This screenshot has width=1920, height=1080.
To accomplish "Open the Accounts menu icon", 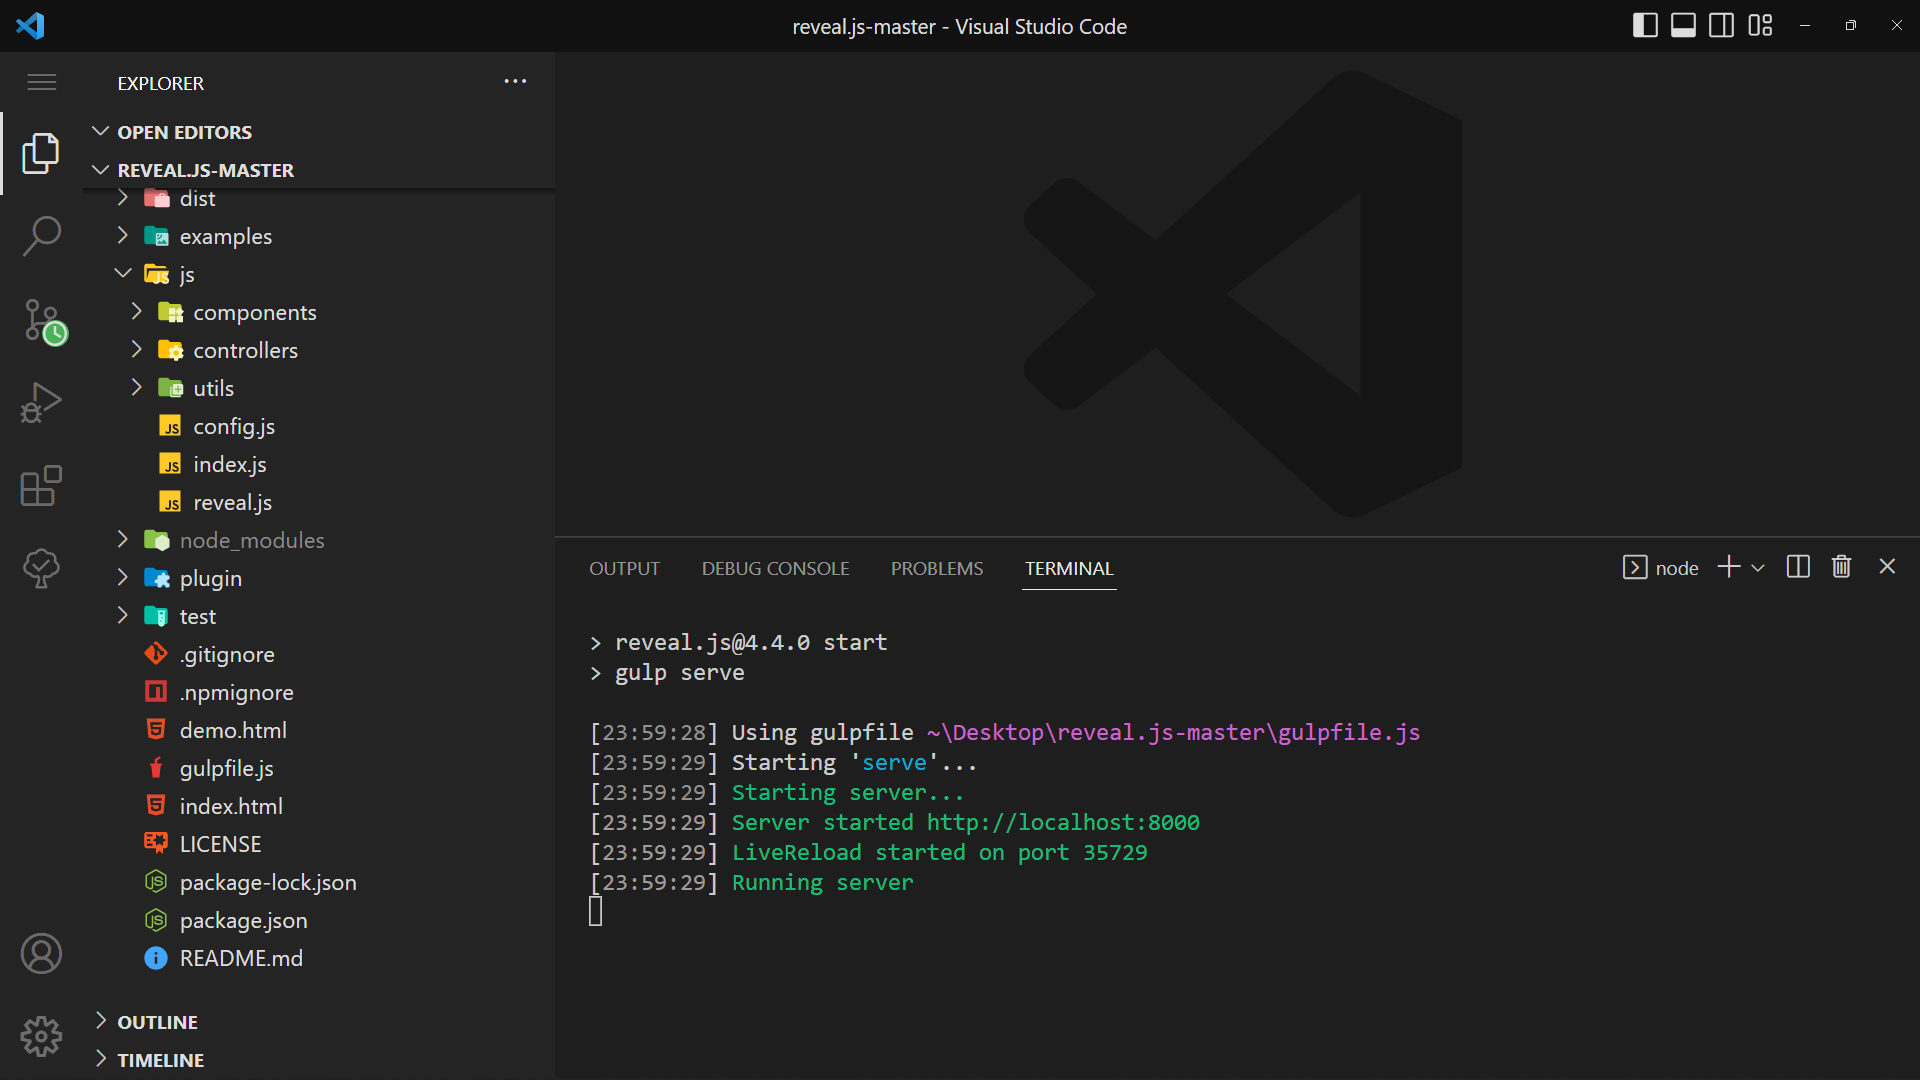I will tap(41, 953).
